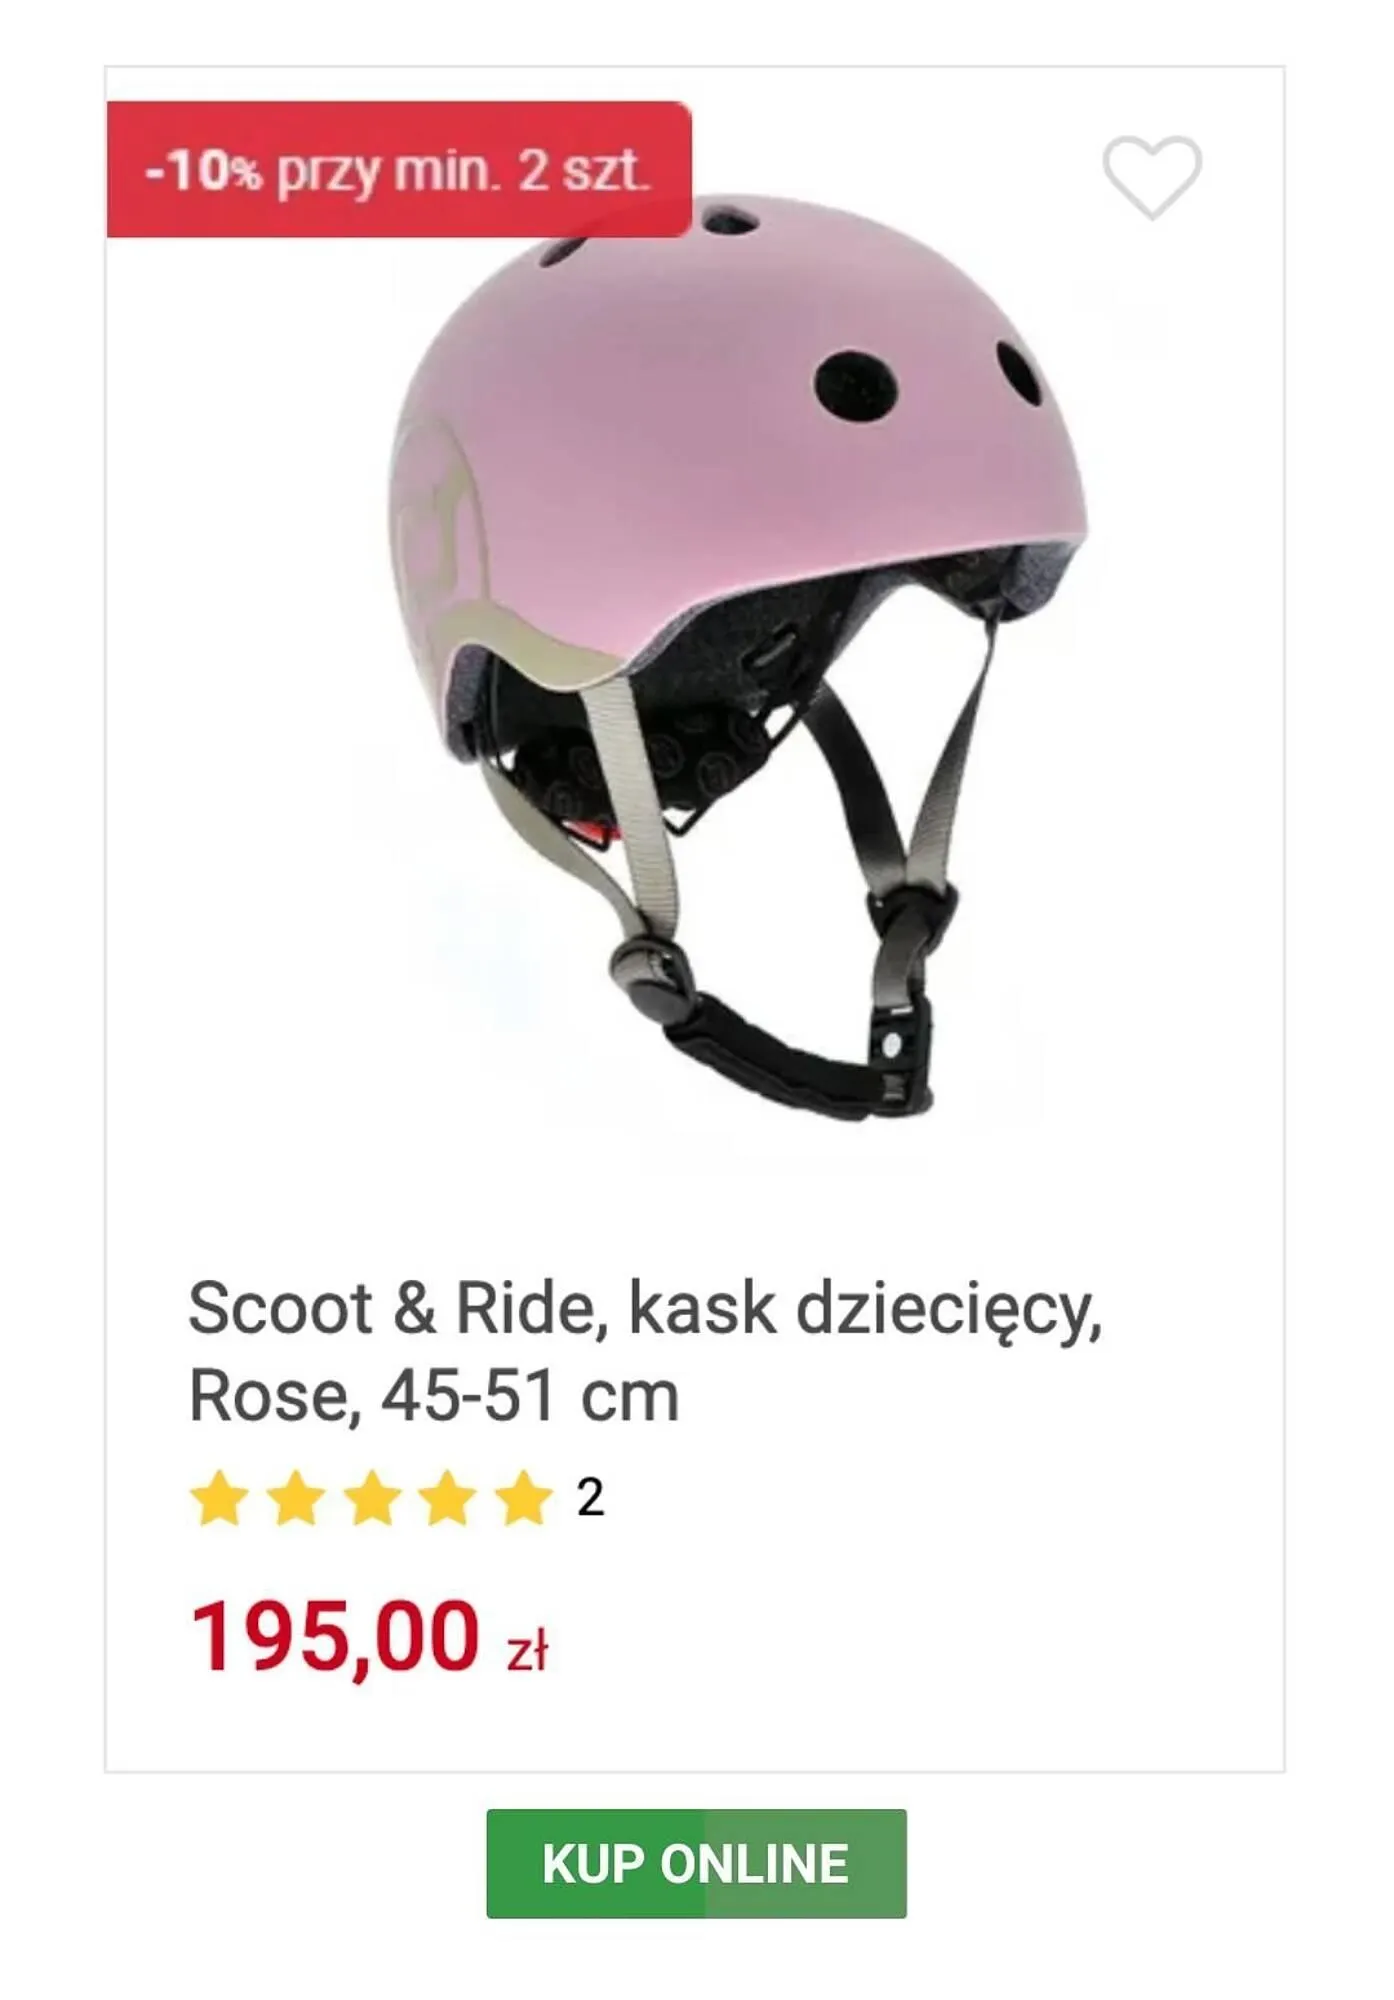The height and width of the screenshot is (2000, 1394).
Task: Click the "zł" currency label
Action: [527, 1651]
